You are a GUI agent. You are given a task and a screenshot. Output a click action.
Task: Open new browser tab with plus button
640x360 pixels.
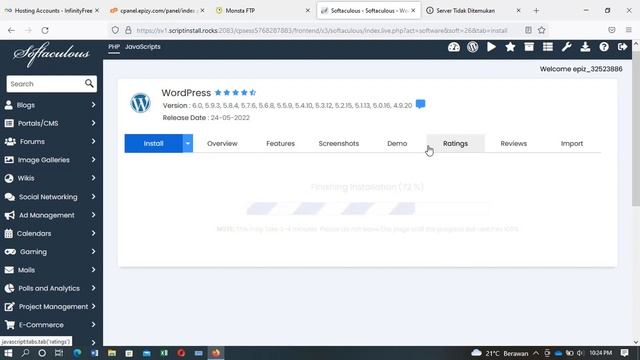[x=536, y=11]
